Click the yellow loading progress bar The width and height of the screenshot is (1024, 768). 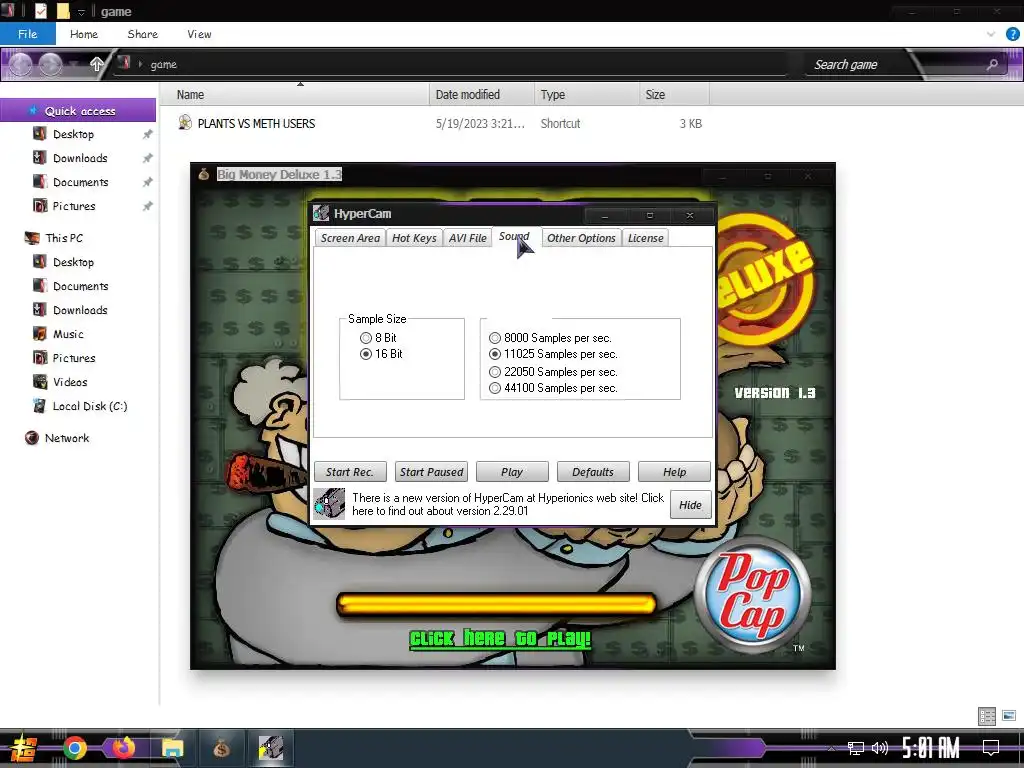click(496, 604)
